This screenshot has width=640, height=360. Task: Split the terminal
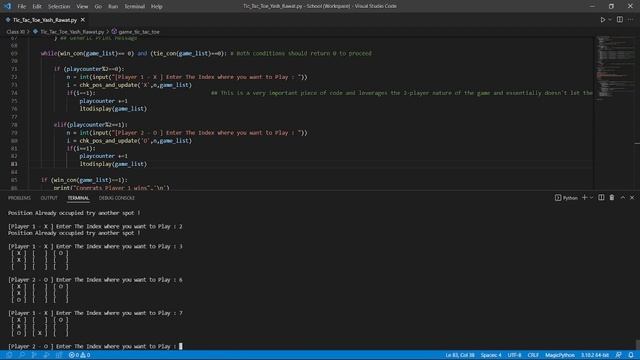(x=601, y=198)
